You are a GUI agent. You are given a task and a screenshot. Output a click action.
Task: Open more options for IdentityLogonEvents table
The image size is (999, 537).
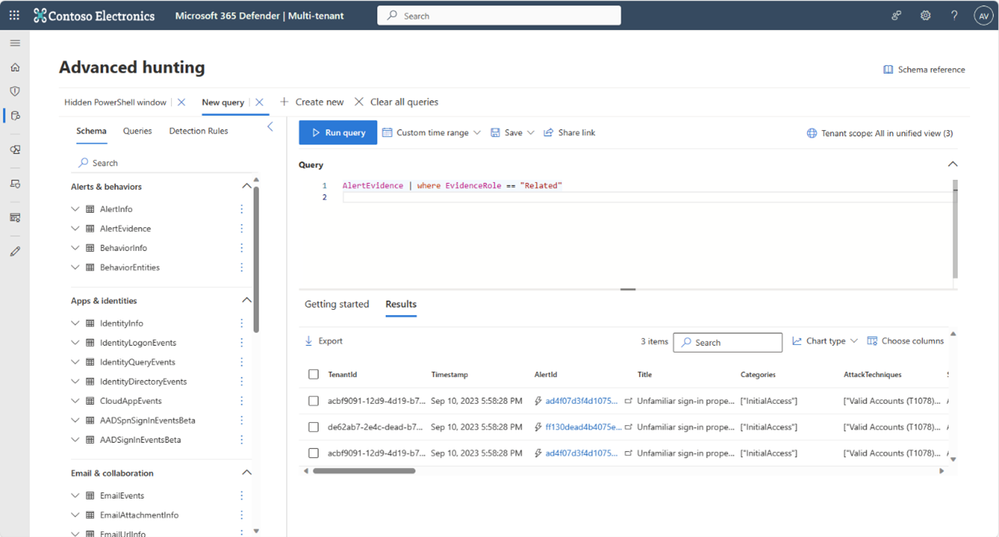[x=241, y=343]
